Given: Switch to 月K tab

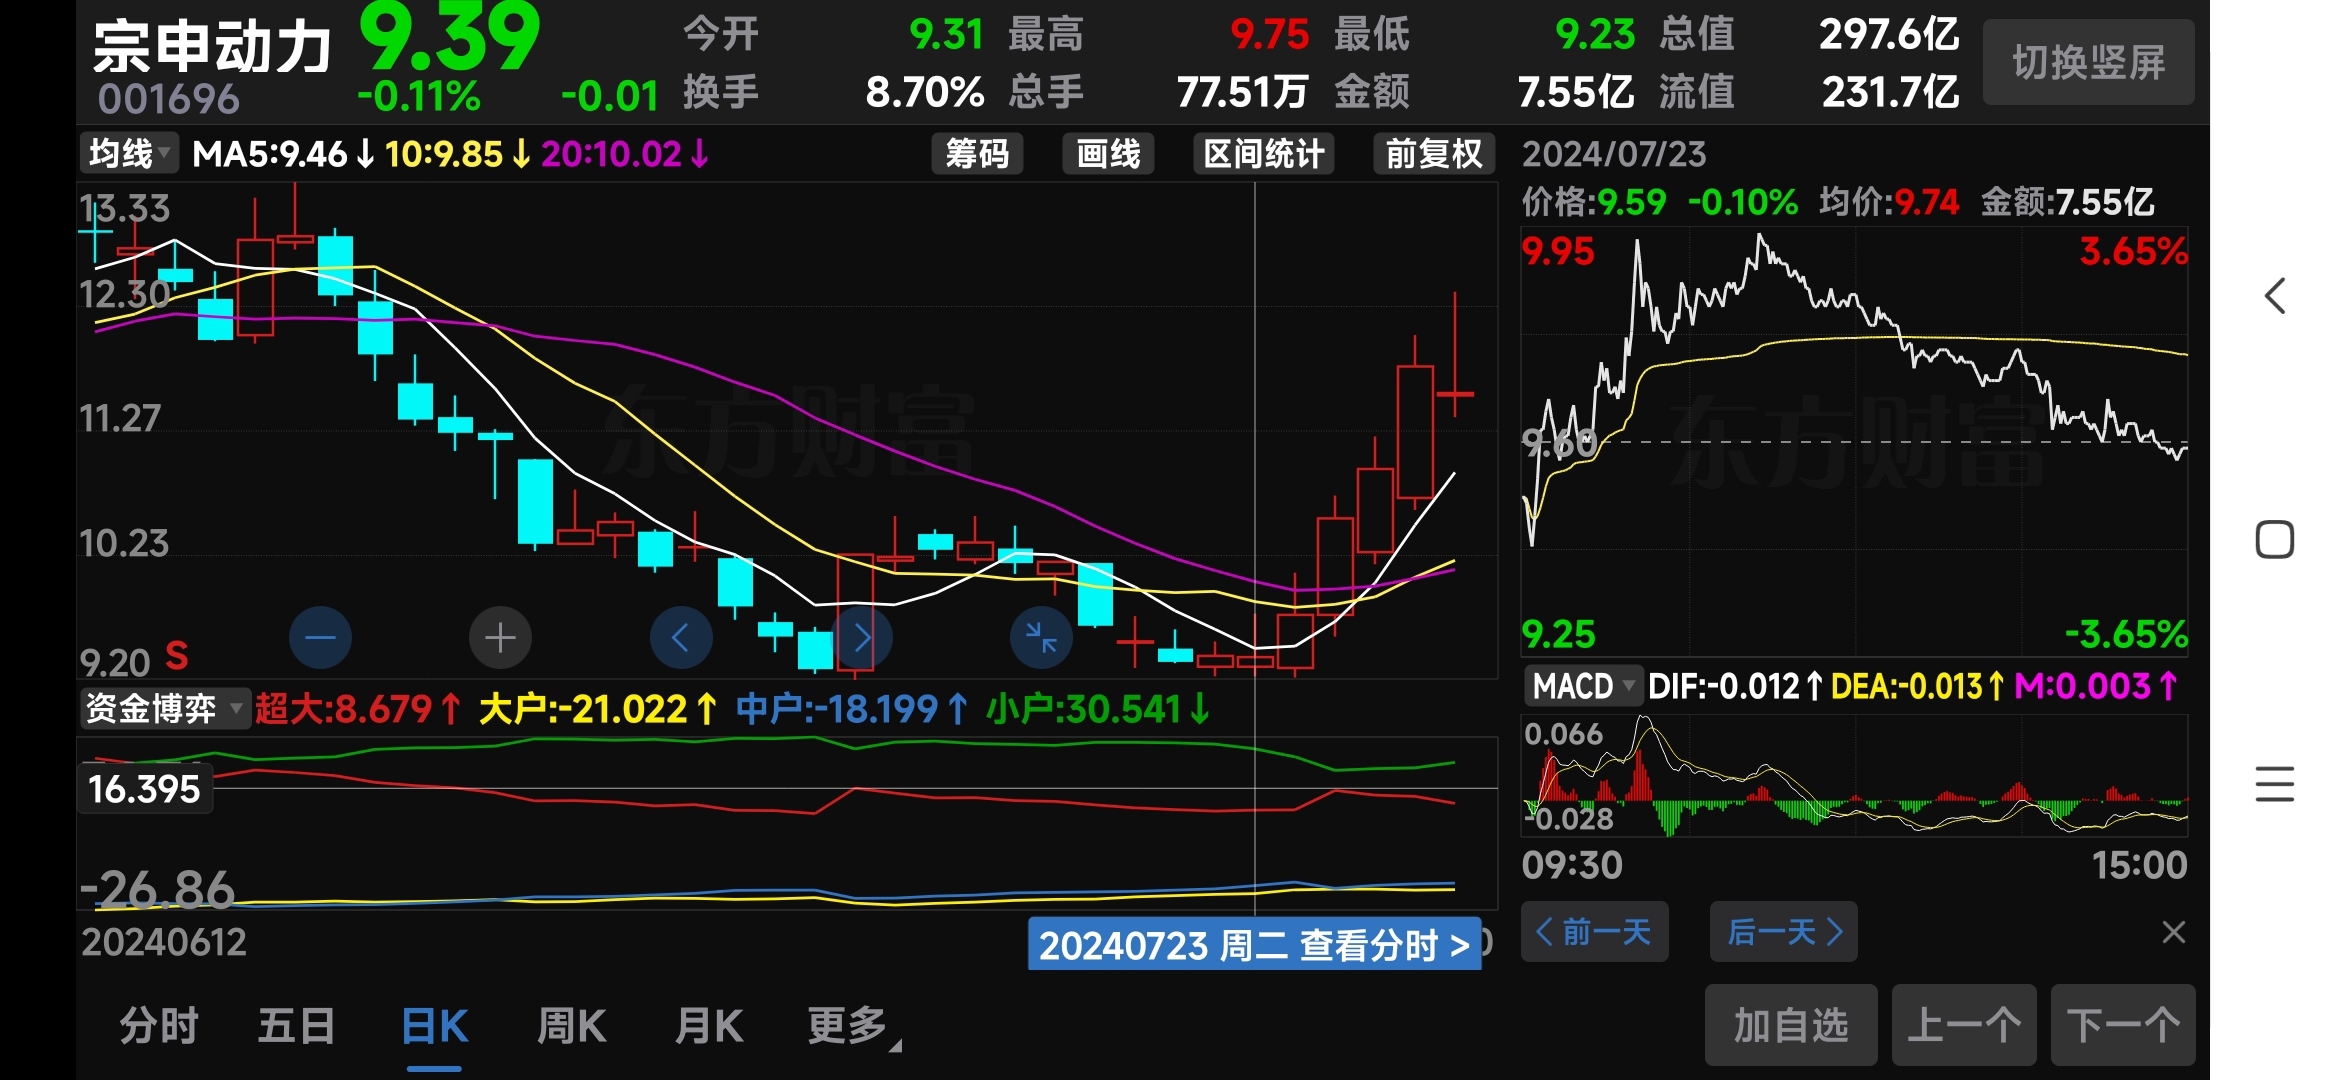Looking at the screenshot, I should pyautogui.click(x=709, y=1026).
